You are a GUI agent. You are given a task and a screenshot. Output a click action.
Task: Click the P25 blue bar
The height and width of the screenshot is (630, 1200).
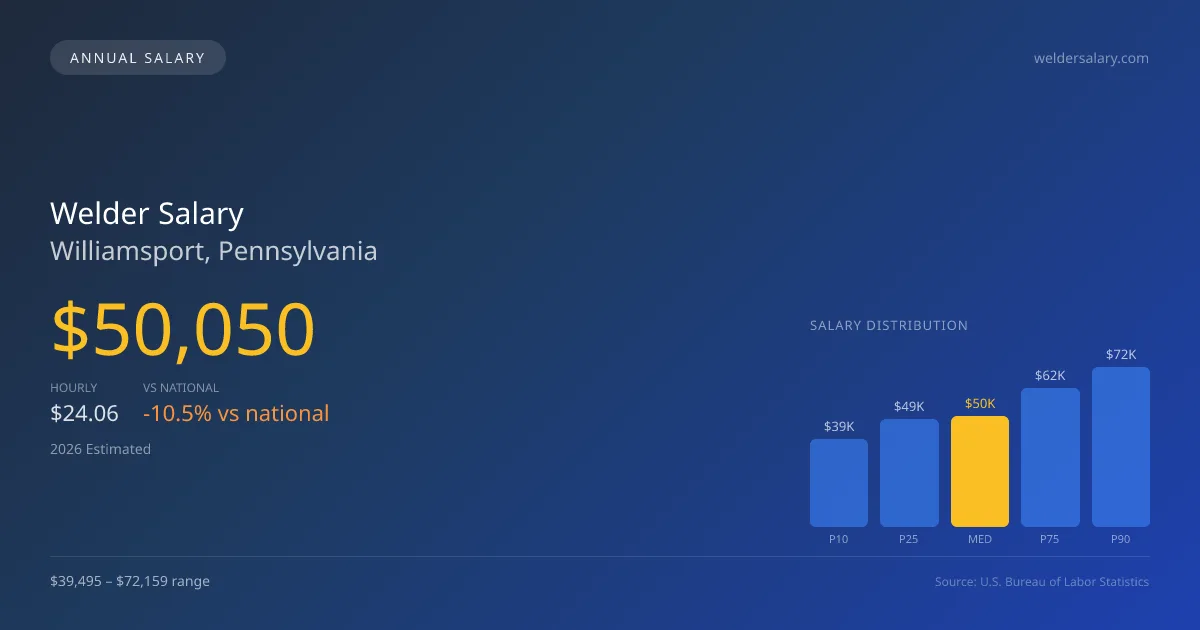coord(909,473)
